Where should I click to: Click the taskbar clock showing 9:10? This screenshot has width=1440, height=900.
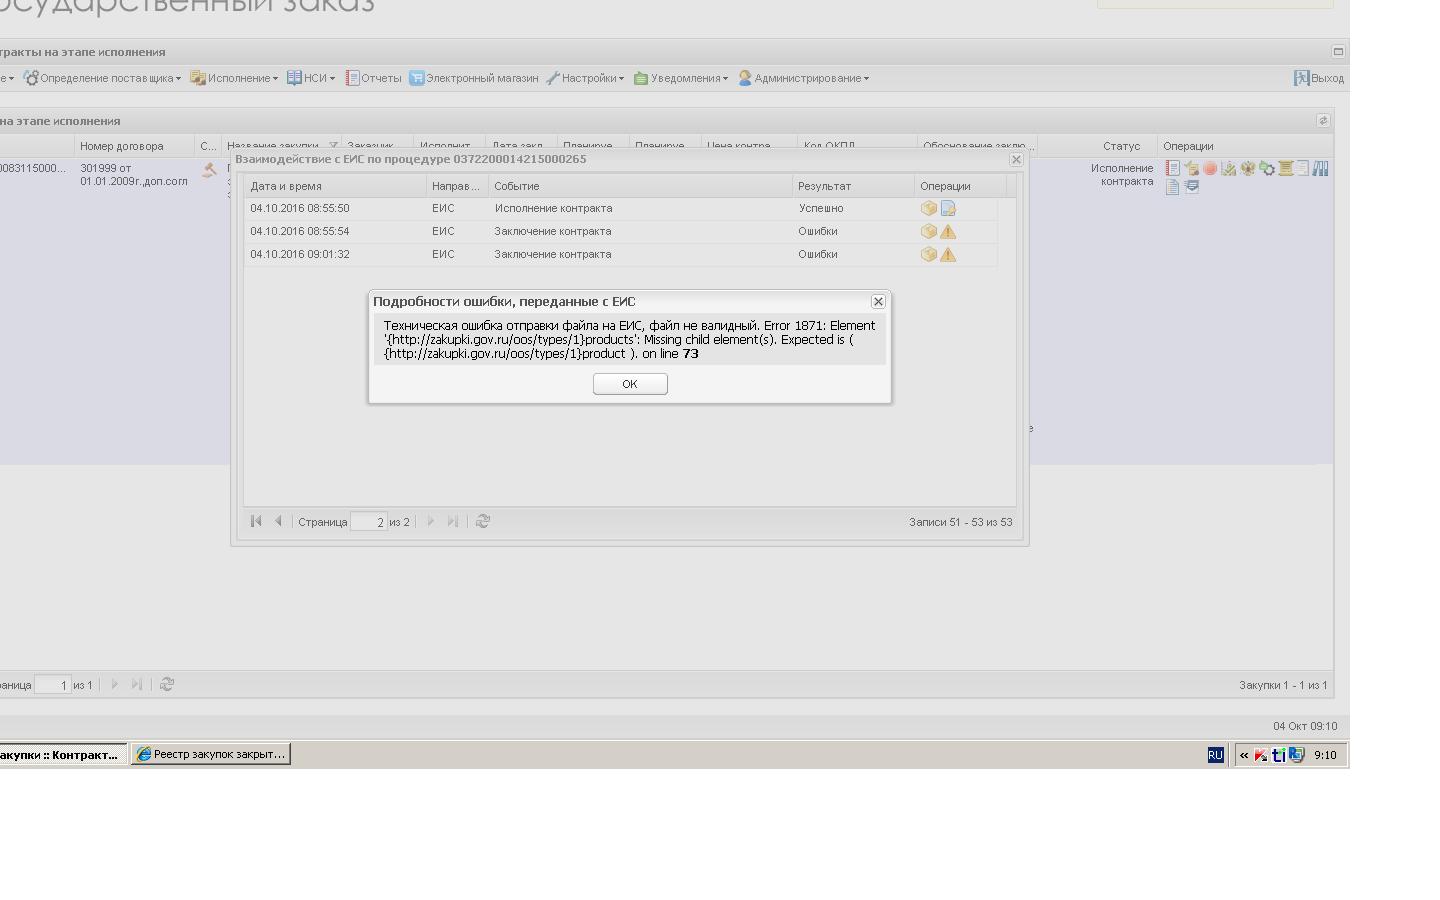pos(1325,755)
